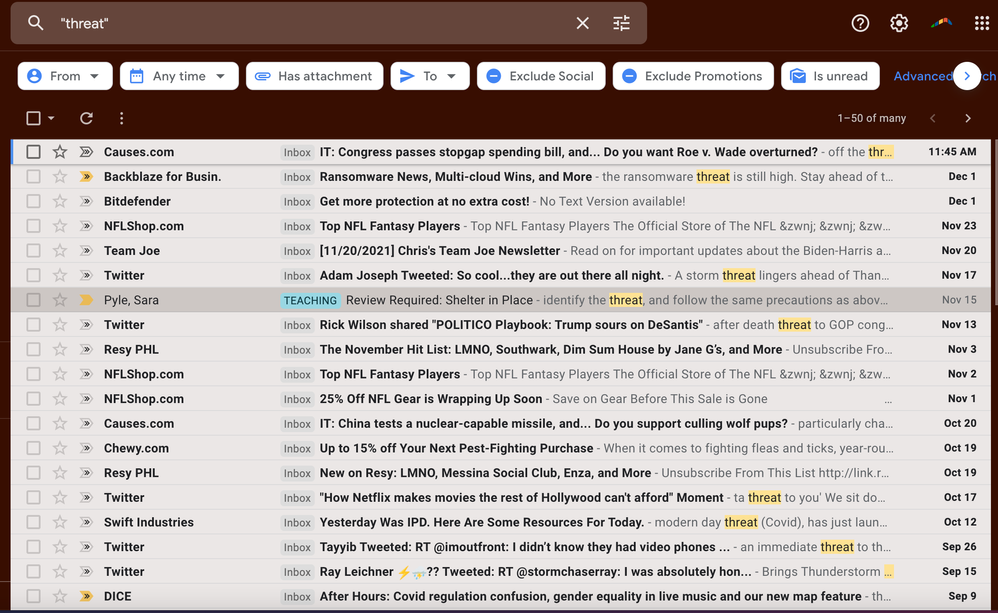Star the Pyle, Sara email
The width and height of the screenshot is (998, 613).
[60, 300]
